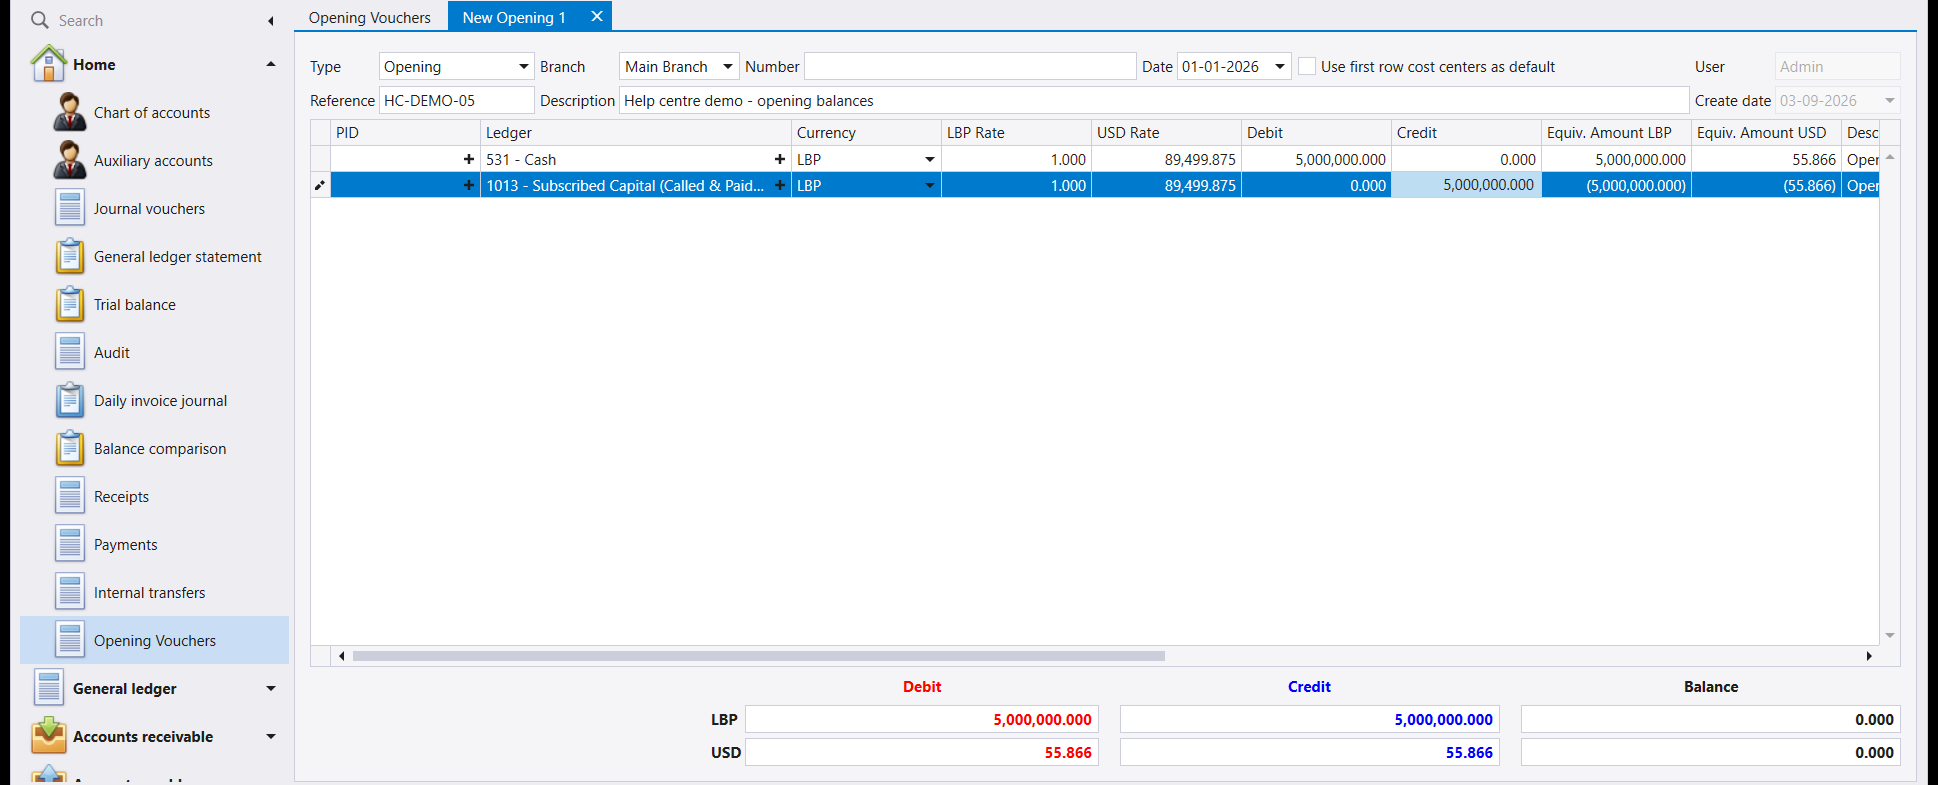Switch to the Opening Vouchers tab
This screenshot has height=785, width=1938.
(x=370, y=17)
